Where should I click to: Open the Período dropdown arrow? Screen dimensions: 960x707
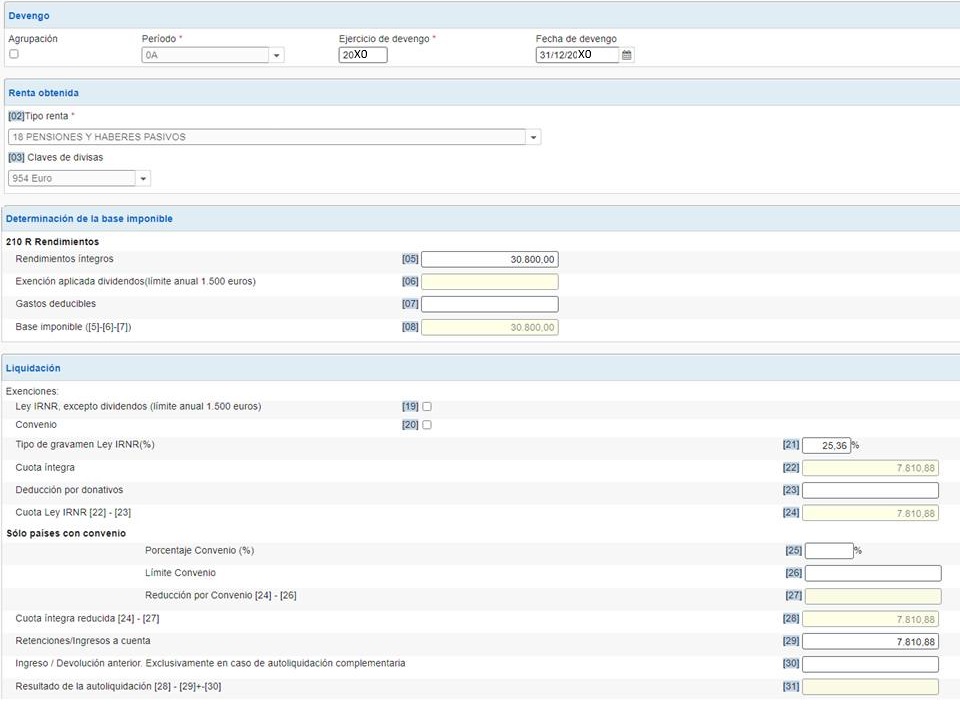277,55
